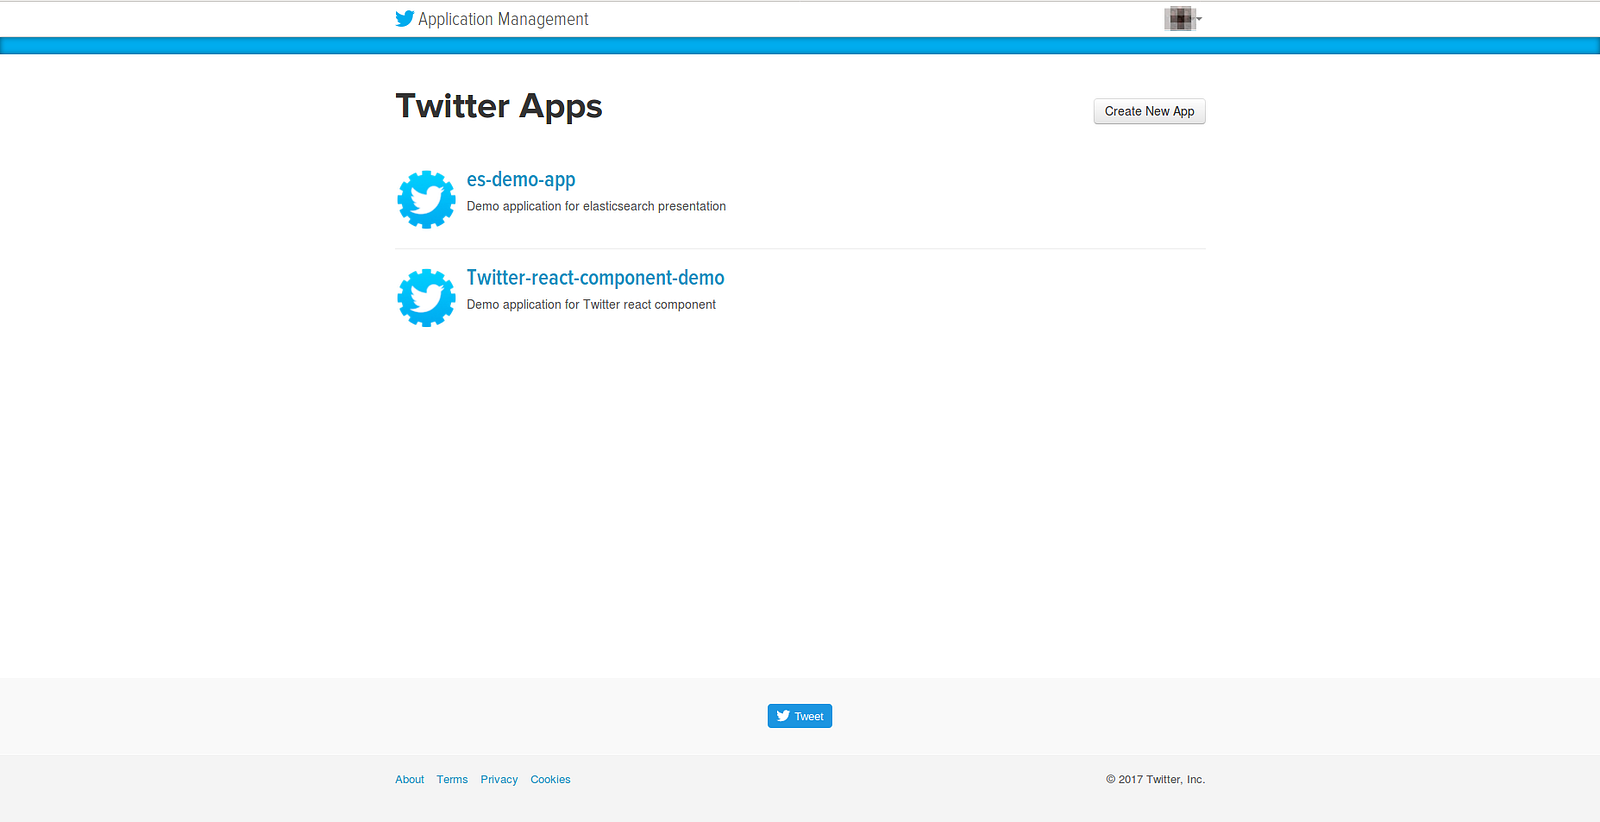Click the Application Management header title
Viewport: 1600px width, 822px height.
coord(503,19)
